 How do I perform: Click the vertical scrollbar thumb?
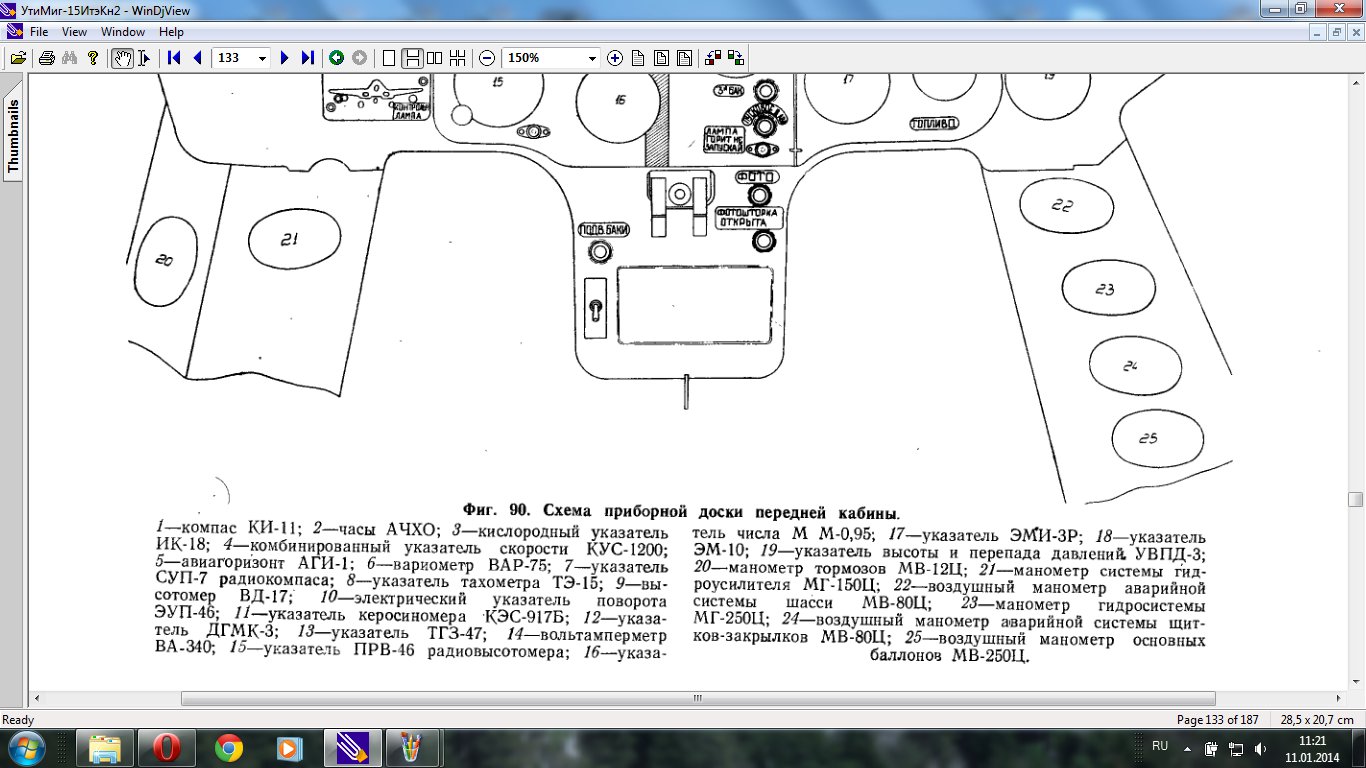tap(1355, 499)
